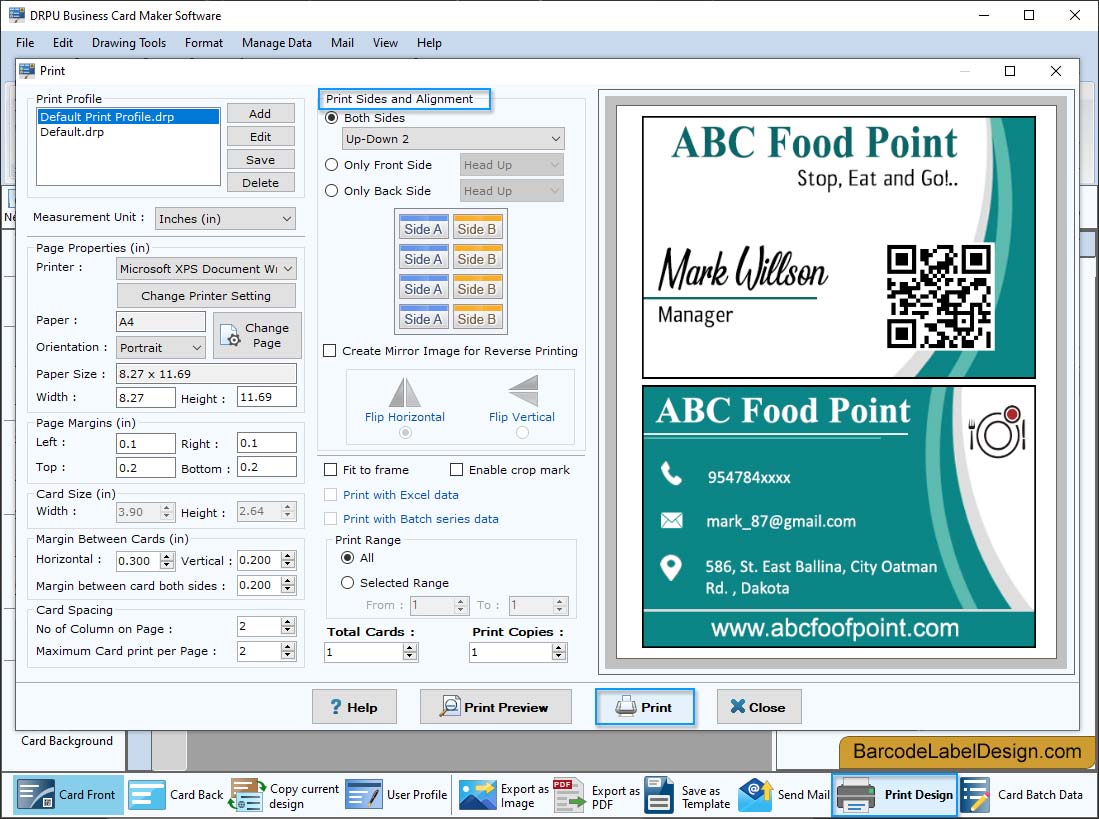Choose Selected Range radio button
Image resolution: width=1099 pixels, height=819 pixels.
tap(347, 582)
